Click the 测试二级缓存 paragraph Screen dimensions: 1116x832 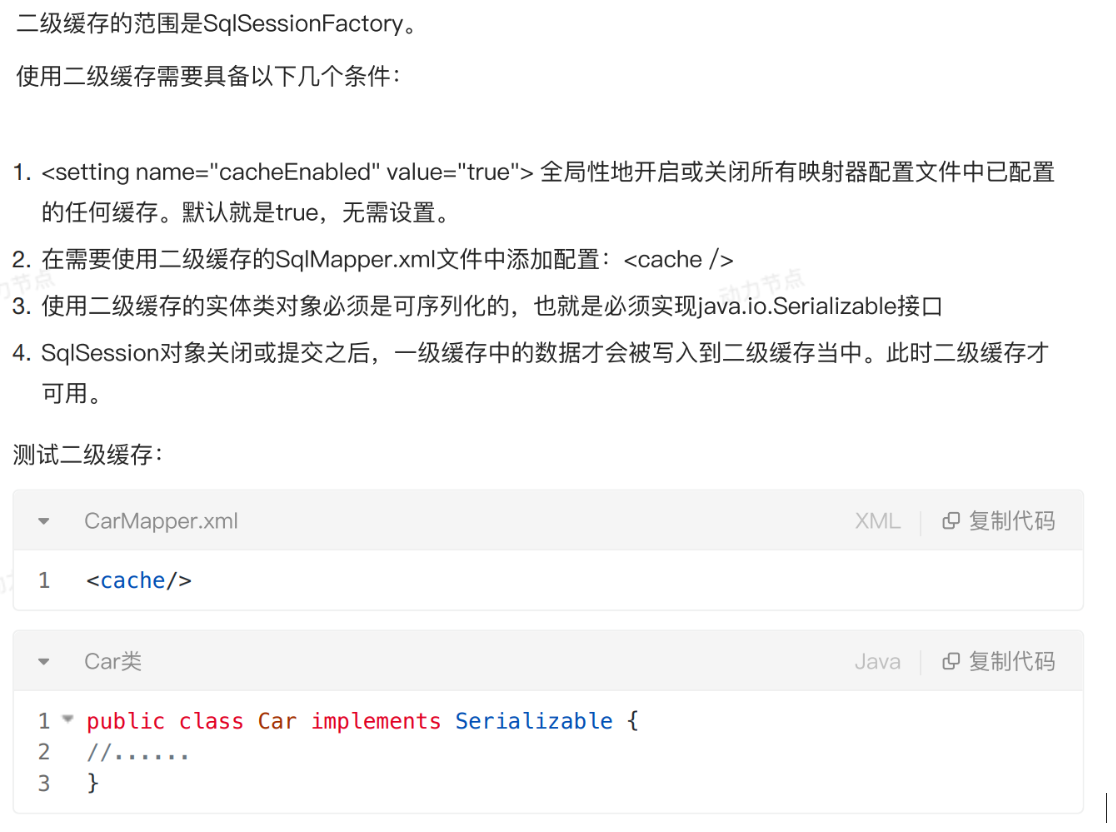coord(88,454)
